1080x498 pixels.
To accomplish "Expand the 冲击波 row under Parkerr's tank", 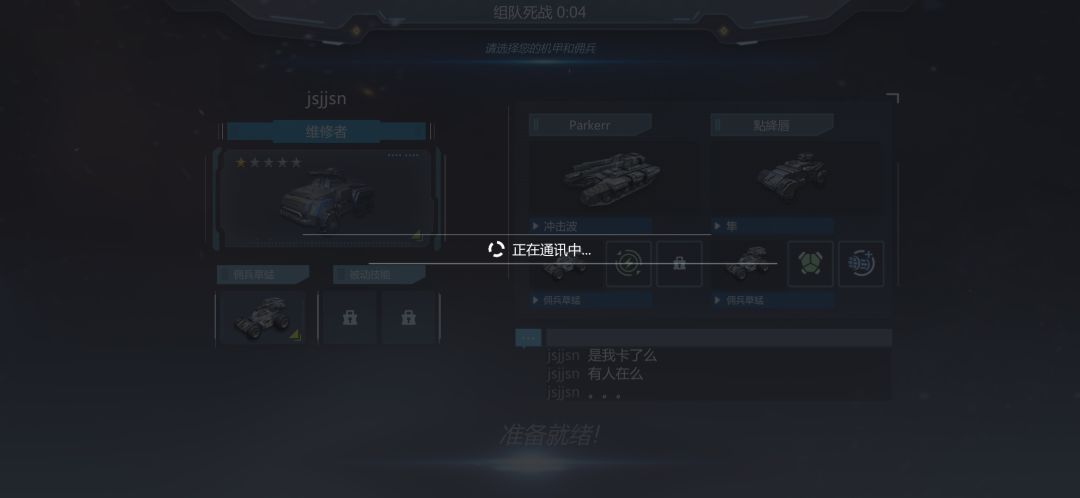I will point(590,226).
